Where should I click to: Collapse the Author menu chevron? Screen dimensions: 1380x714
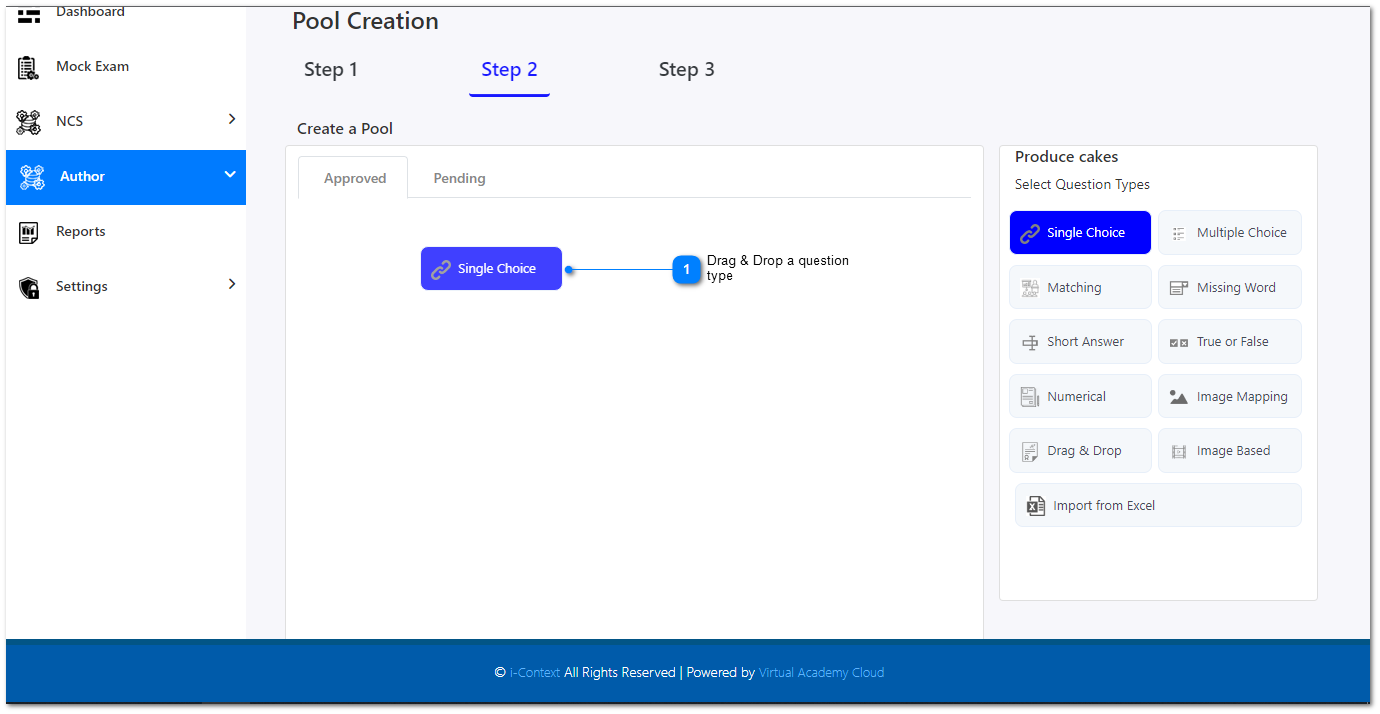(230, 175)
